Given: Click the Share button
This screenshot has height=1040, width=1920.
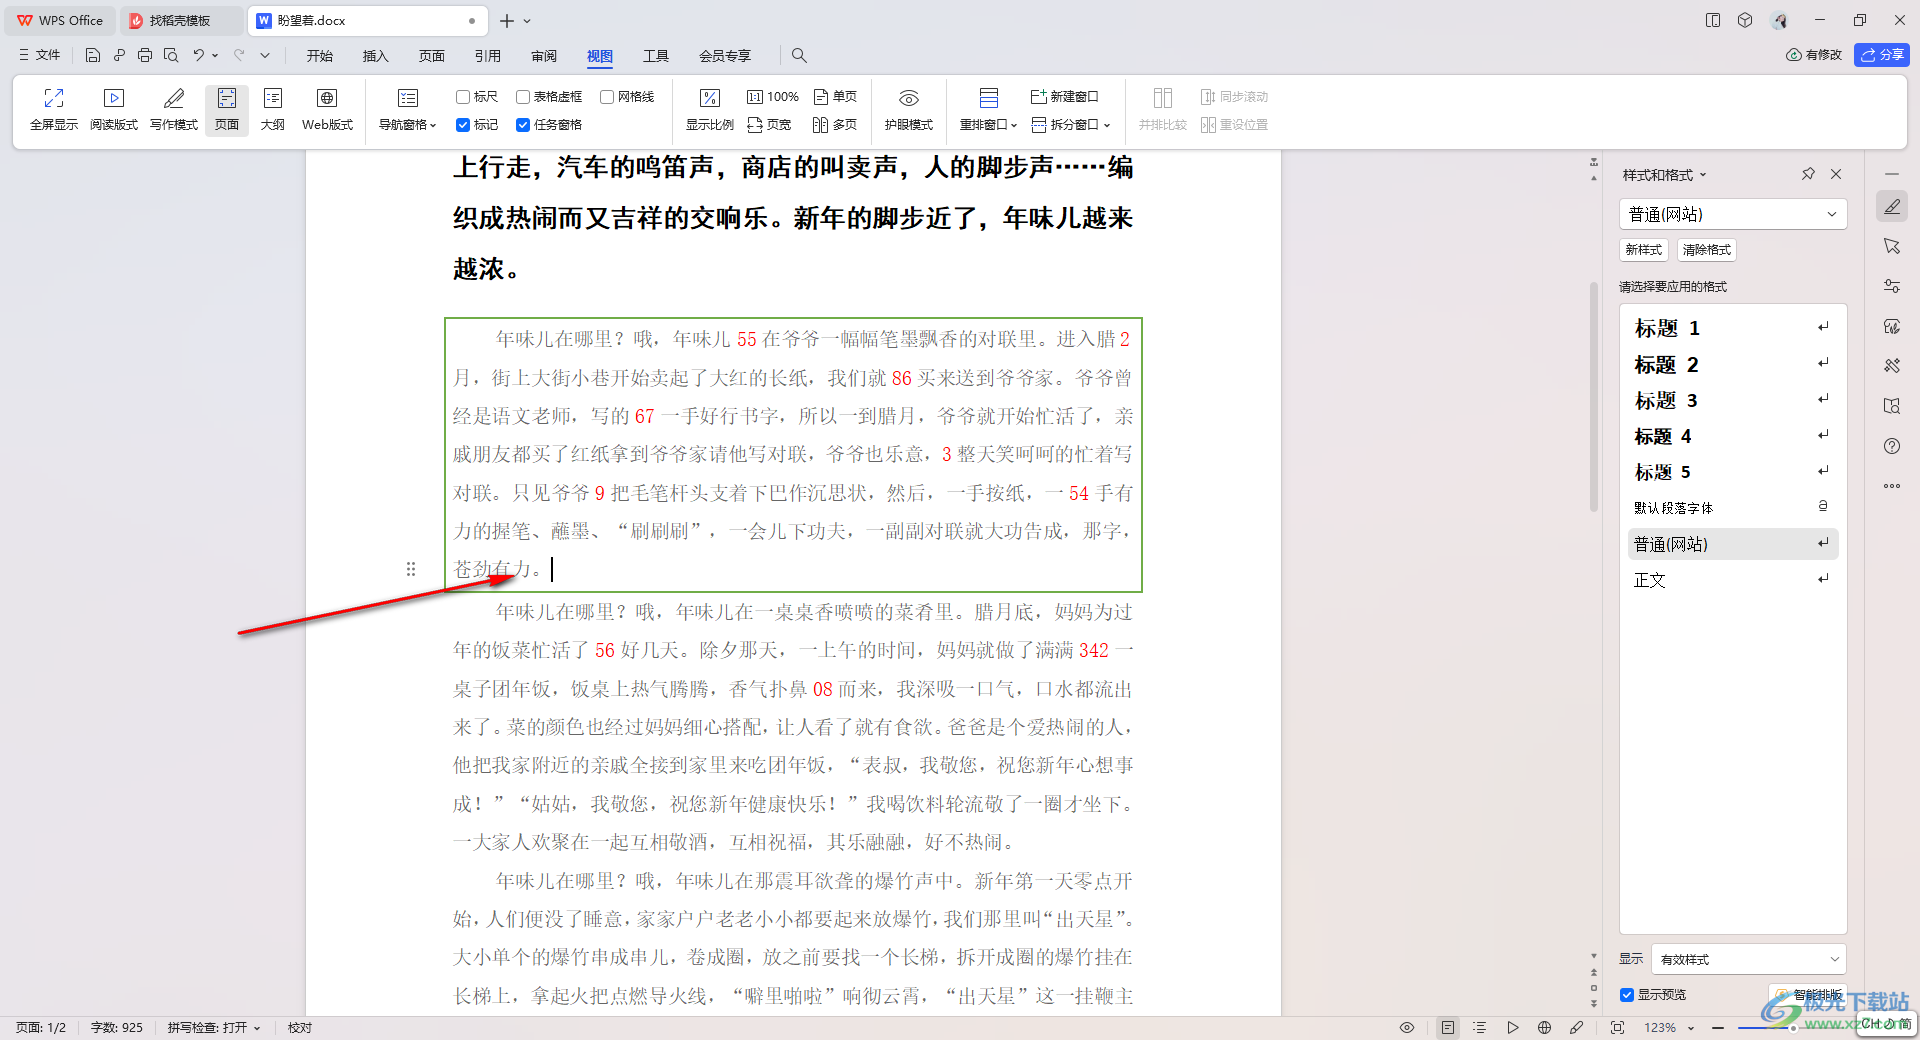Looking at the screenshot, I should click(x=1882, y=55).
